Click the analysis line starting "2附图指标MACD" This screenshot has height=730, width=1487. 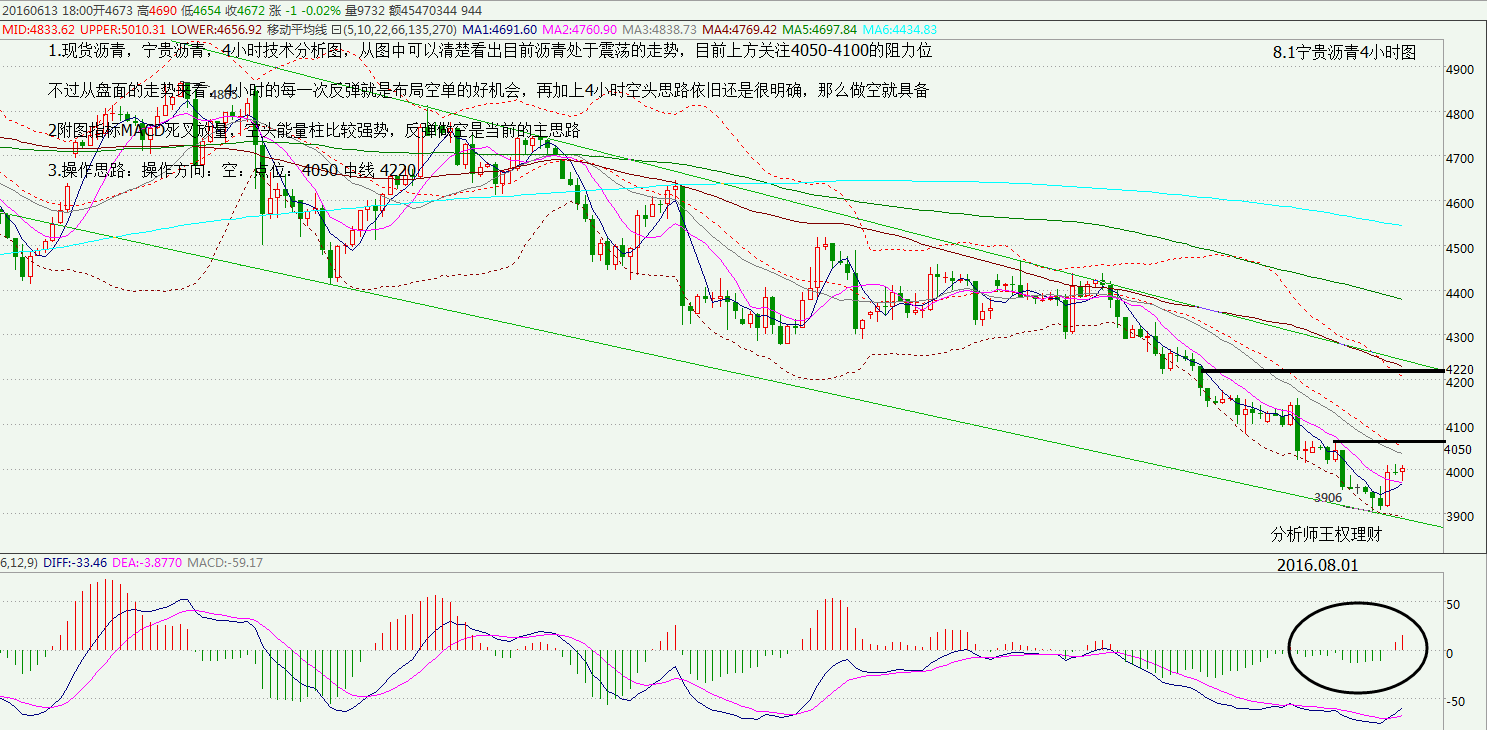pos(314,130)
